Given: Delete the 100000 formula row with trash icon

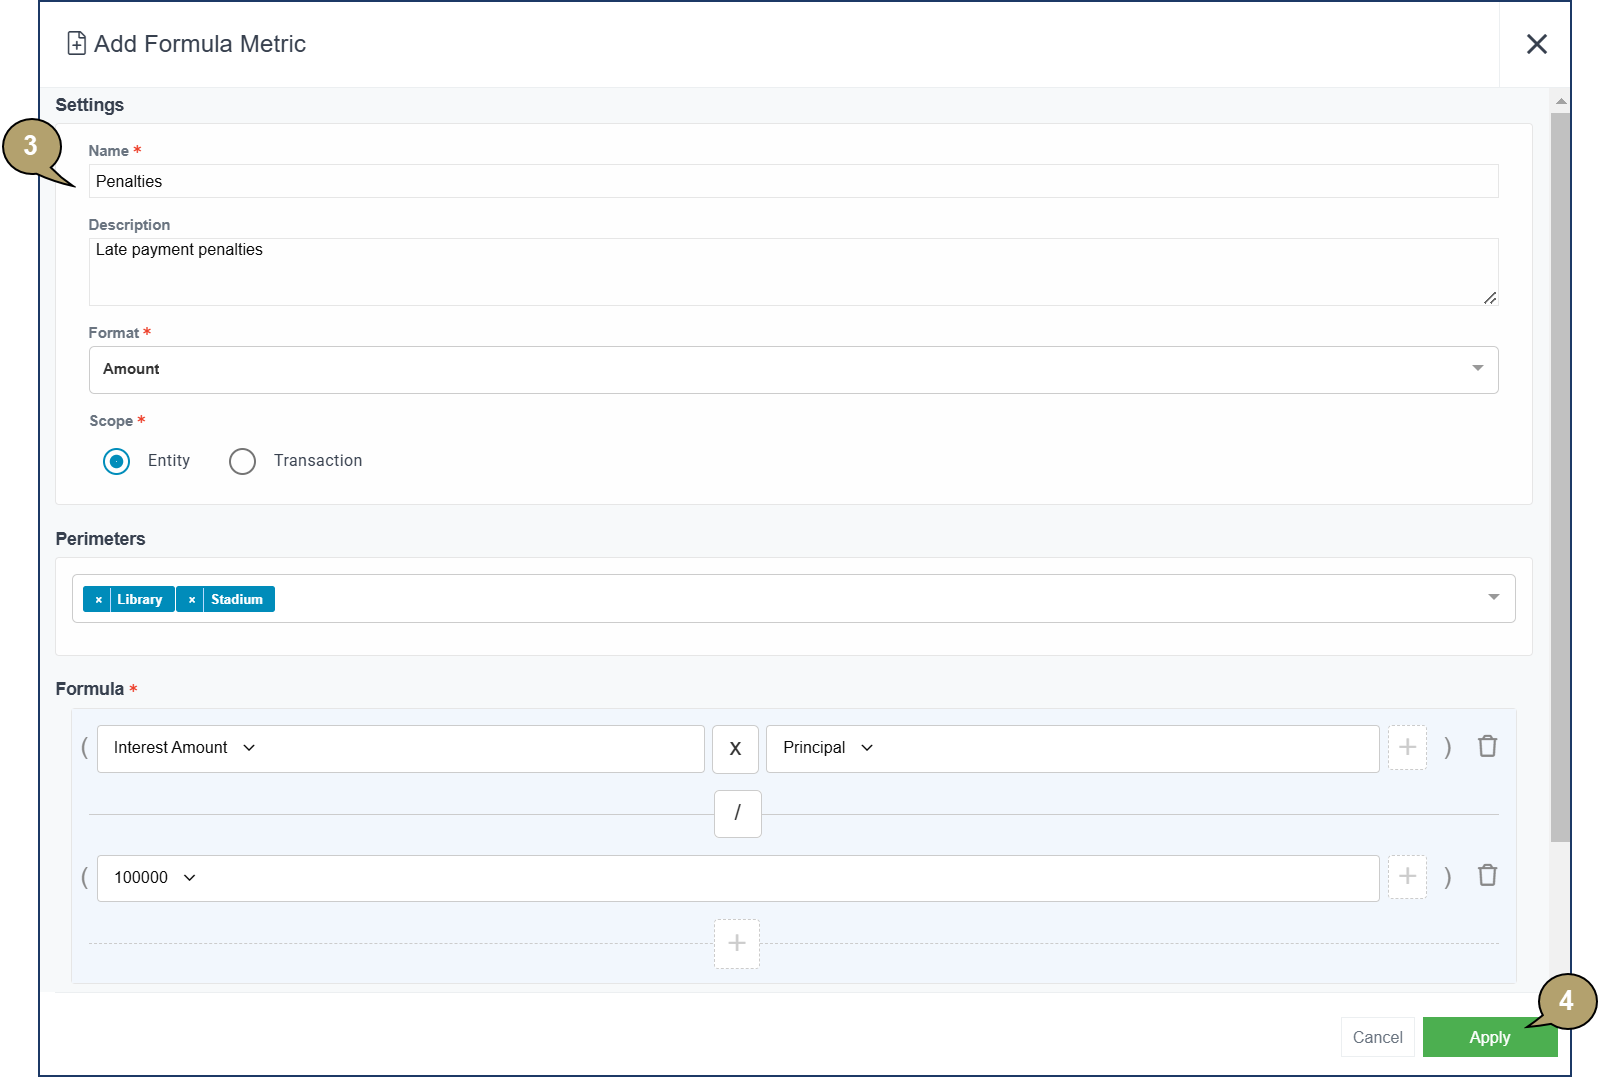Looking at the screenshot, I should 1487,876.
